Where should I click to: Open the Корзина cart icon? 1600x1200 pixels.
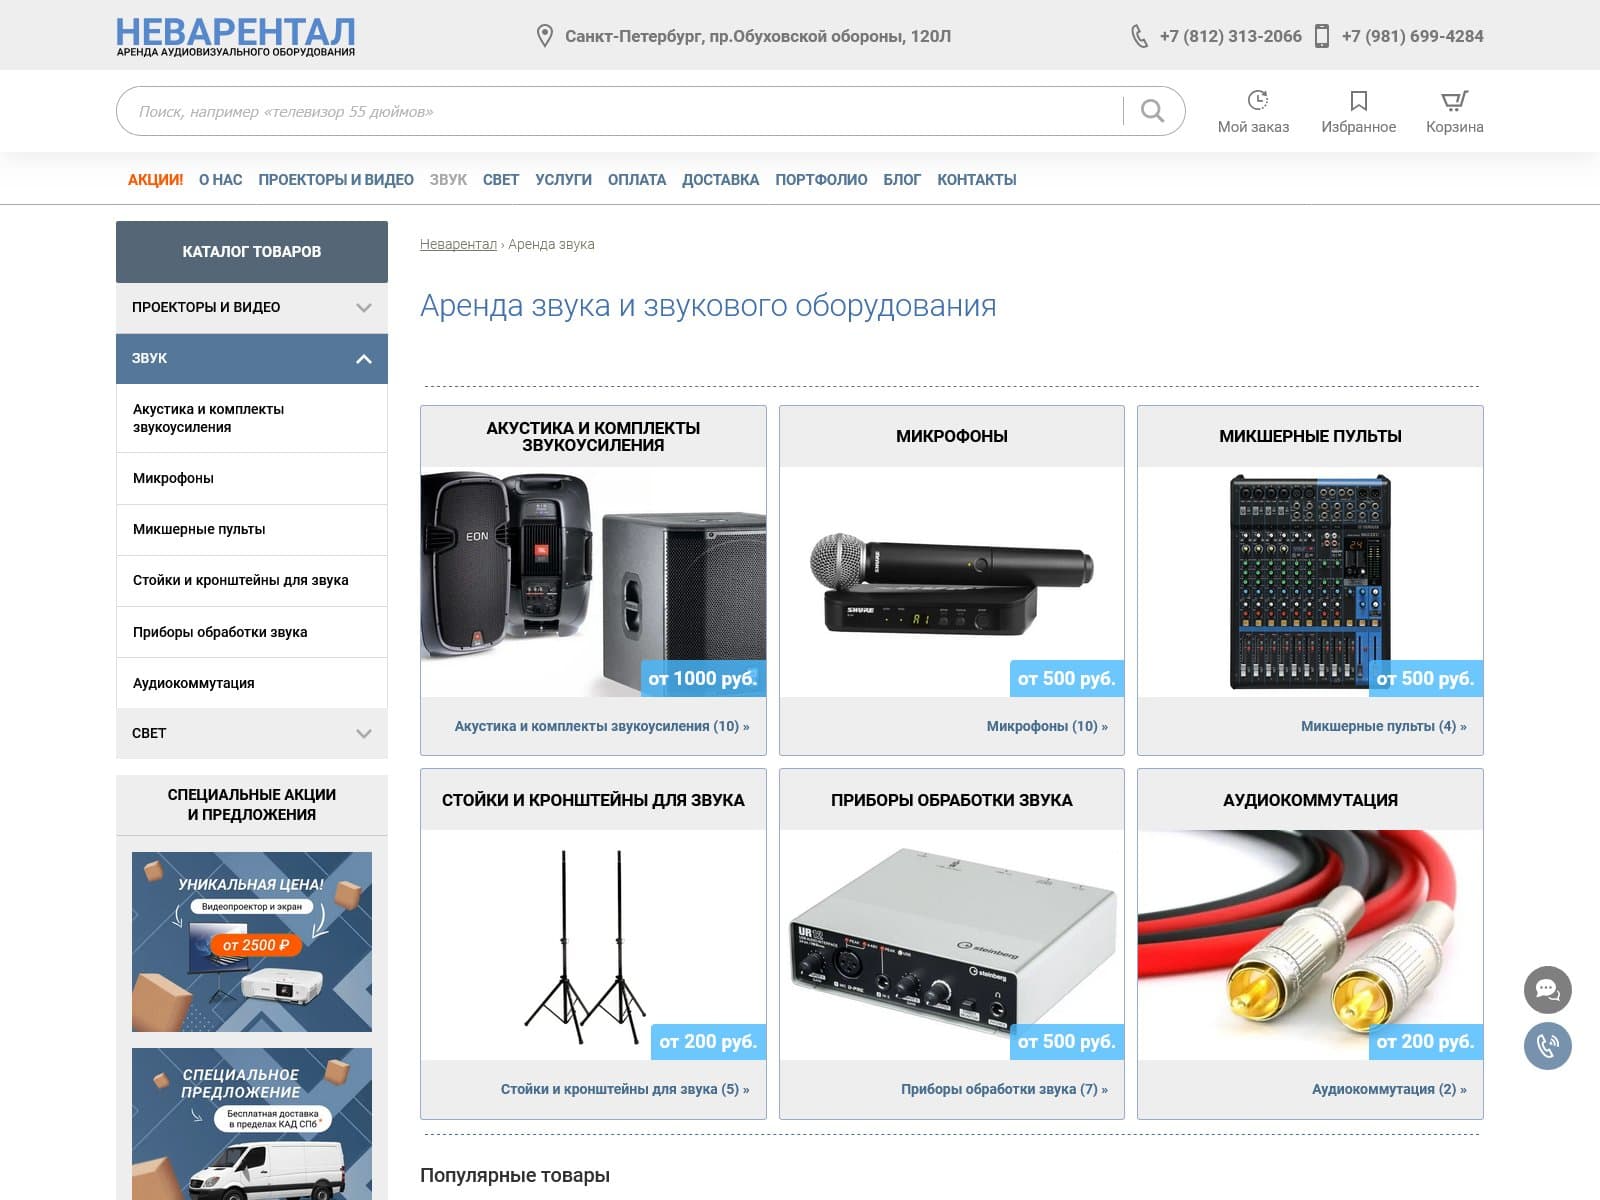(1454, 100)
